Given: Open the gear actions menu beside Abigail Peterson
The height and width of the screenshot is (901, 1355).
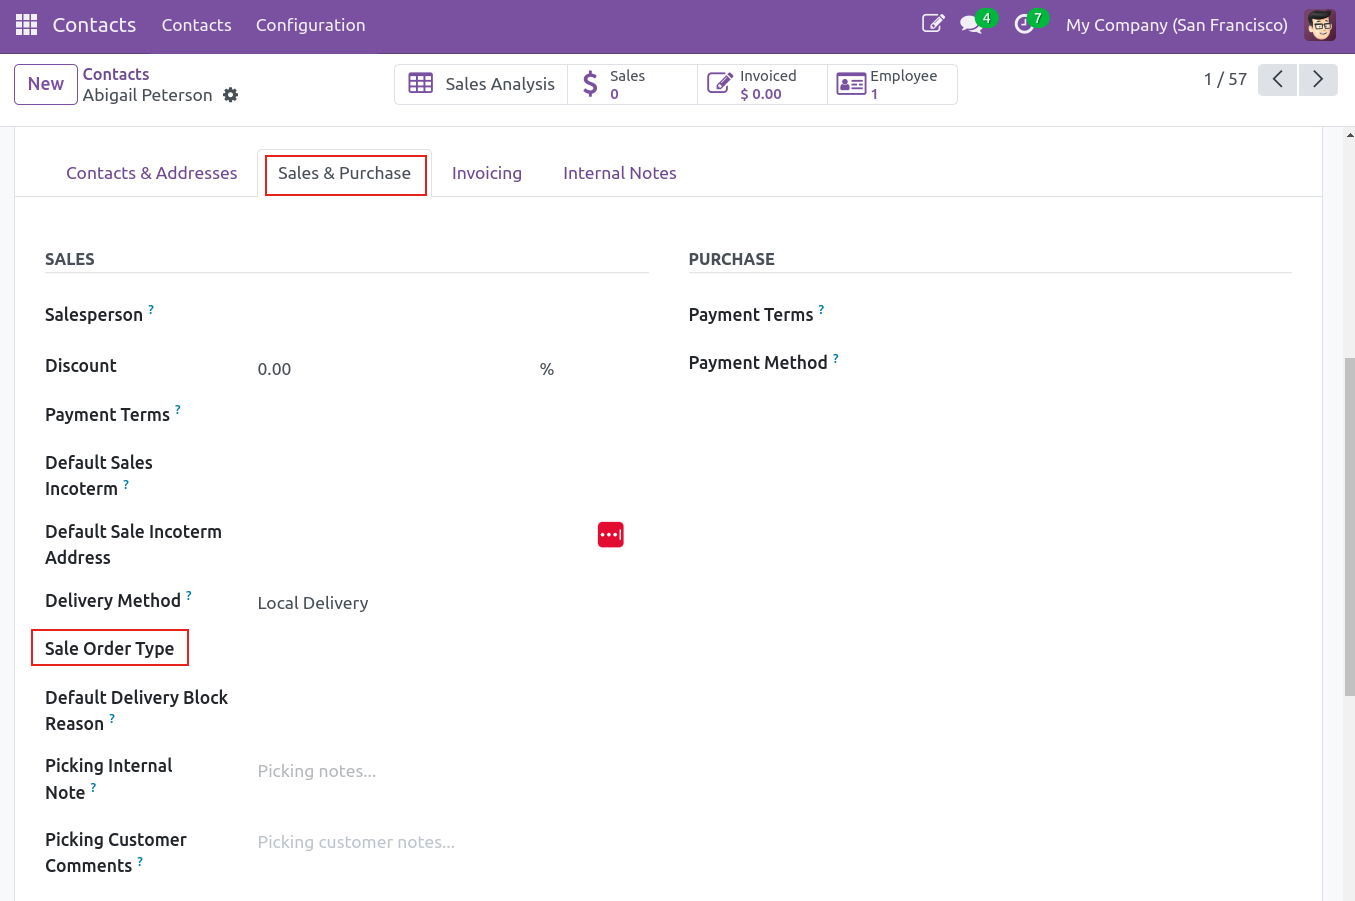Looking at the screenshot, I should [231, 95].
